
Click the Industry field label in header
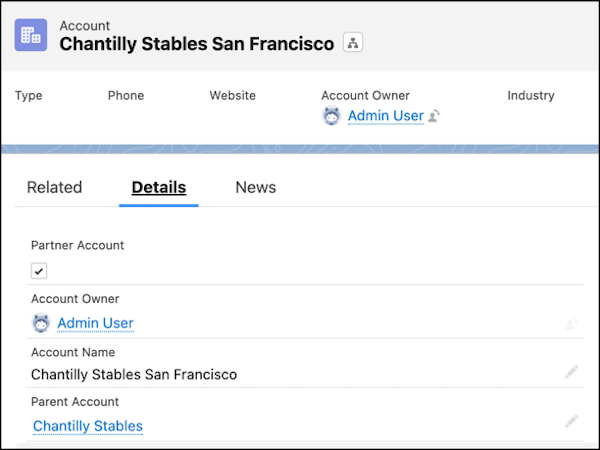pyautogui.click(x=531, y=95)
